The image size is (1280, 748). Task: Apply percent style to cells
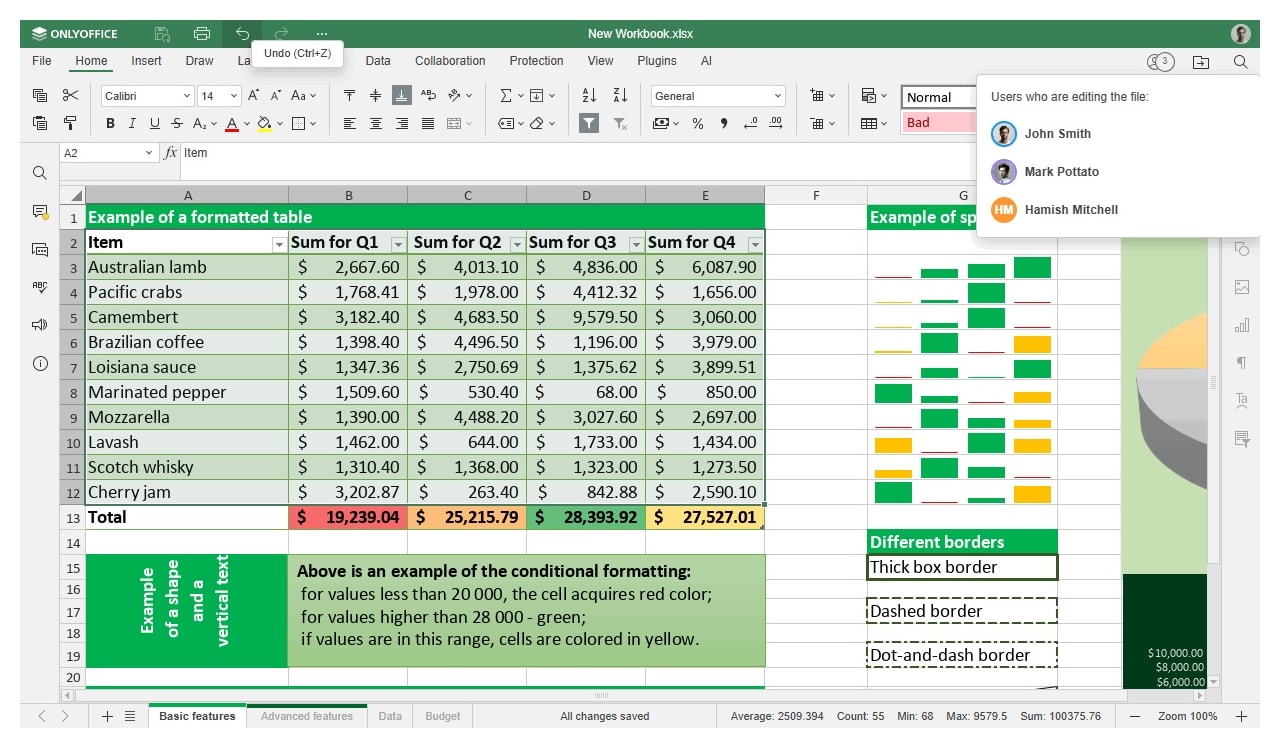tap(698, 123)
